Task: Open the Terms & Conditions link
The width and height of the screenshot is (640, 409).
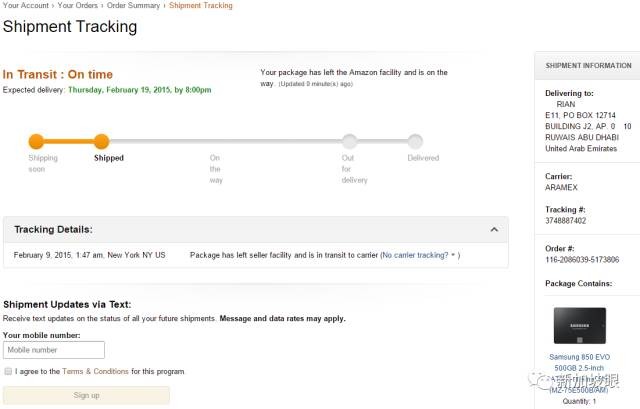Action: tap(95, 371)
